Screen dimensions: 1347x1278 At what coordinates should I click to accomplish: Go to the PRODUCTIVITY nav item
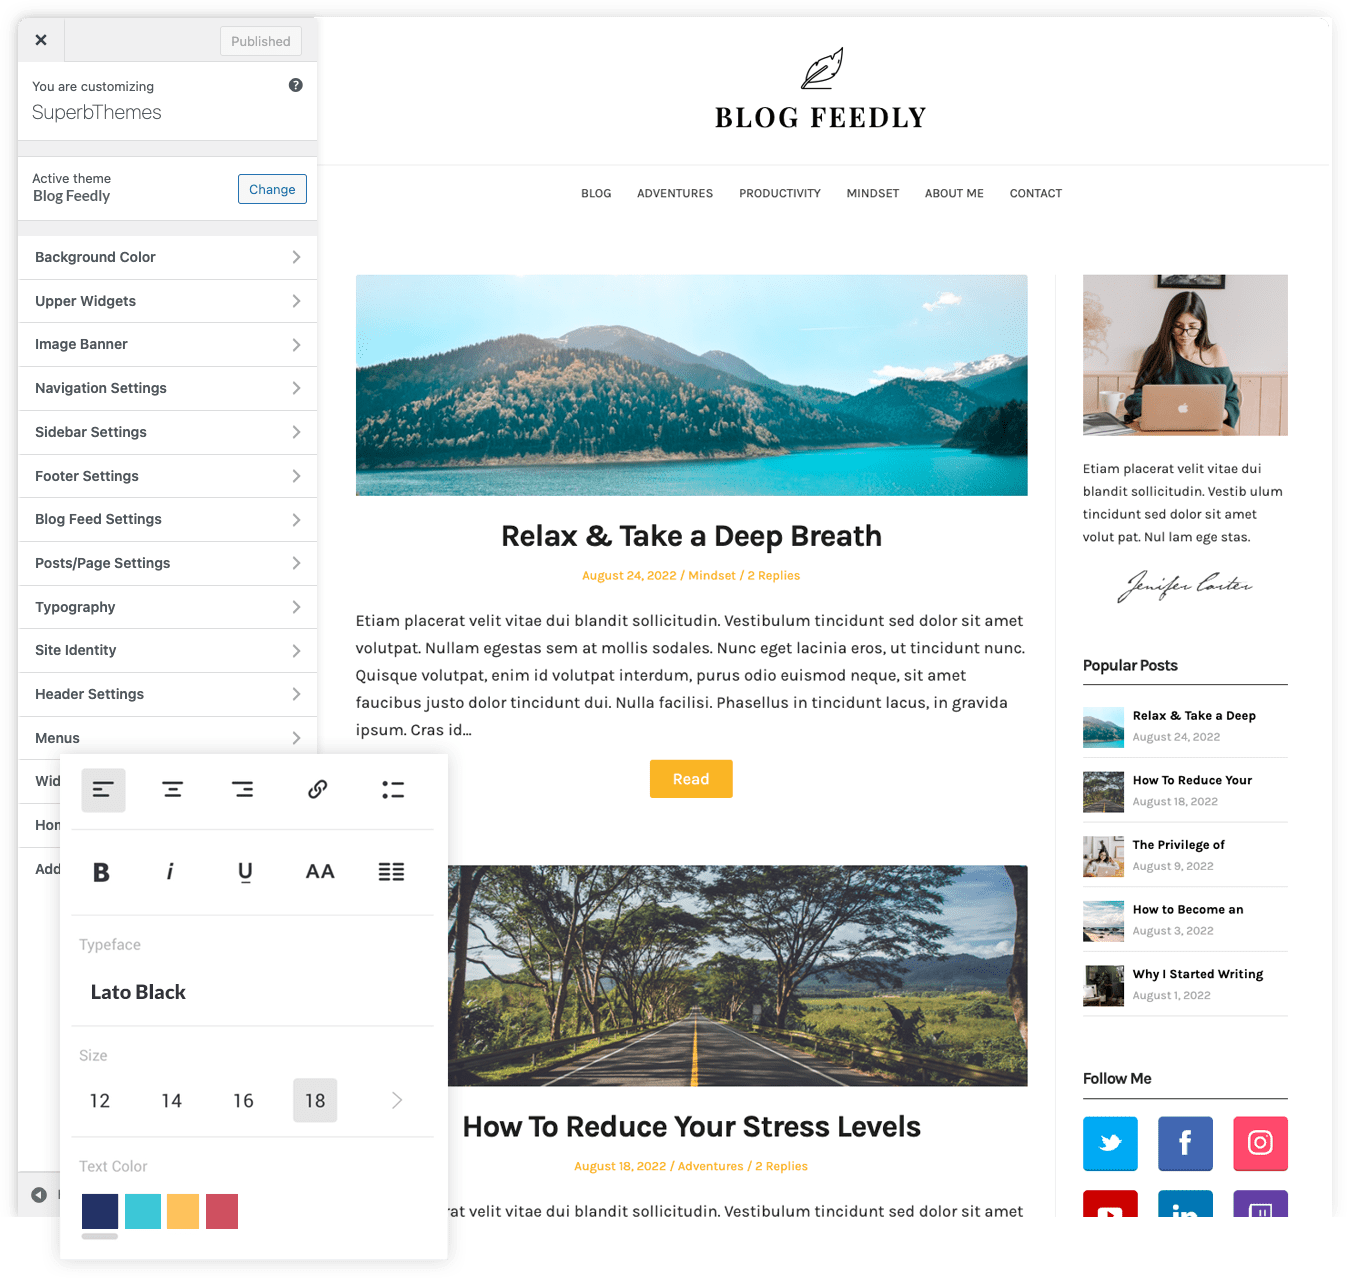[780, 193]
